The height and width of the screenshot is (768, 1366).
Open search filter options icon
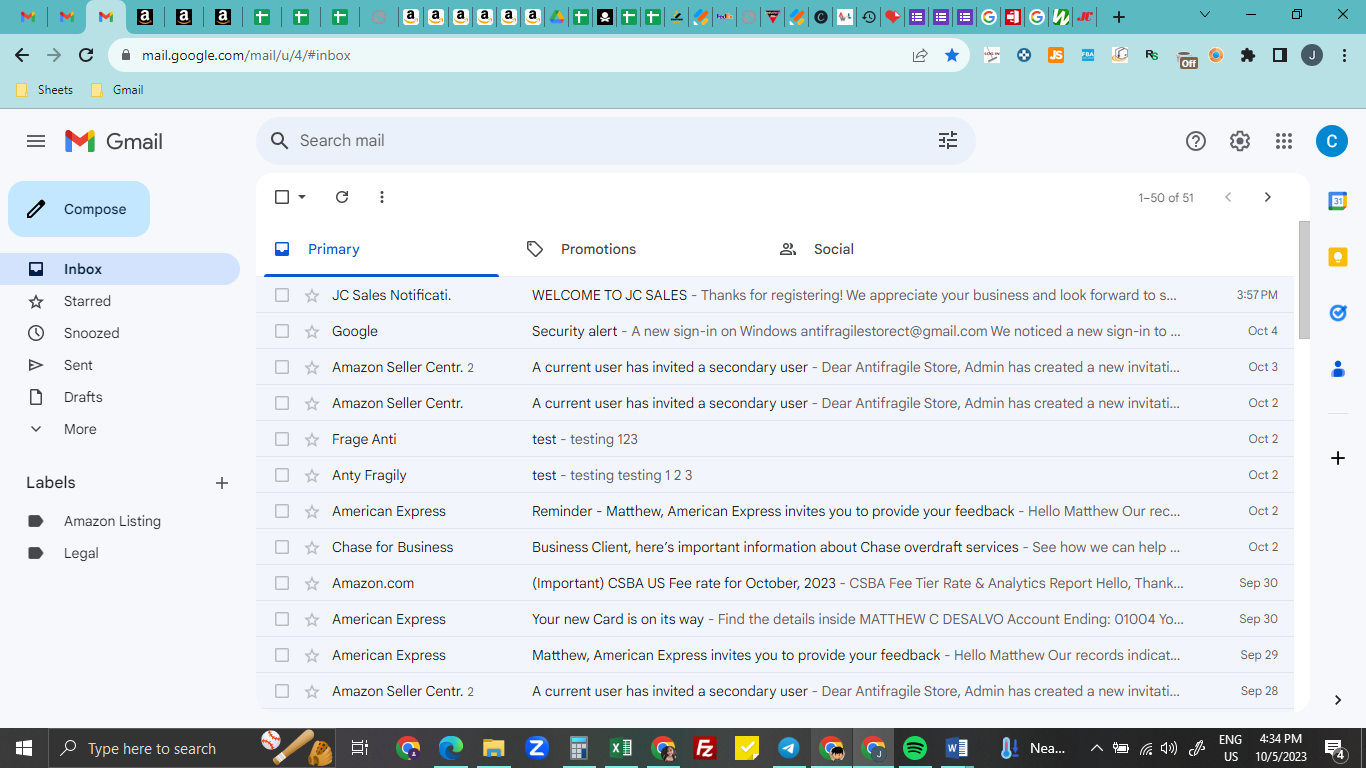948,141
